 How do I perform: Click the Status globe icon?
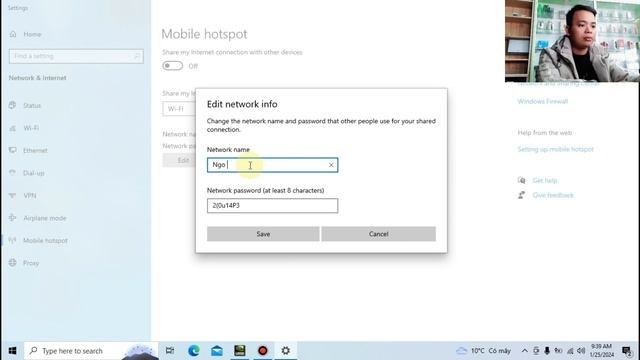[13, 105]
